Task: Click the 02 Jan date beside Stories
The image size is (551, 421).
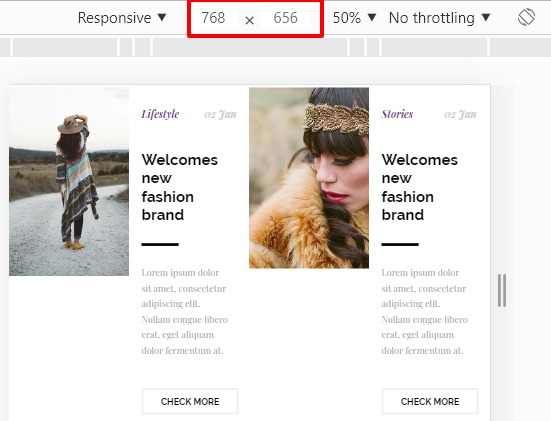Action: coord(460,115)
